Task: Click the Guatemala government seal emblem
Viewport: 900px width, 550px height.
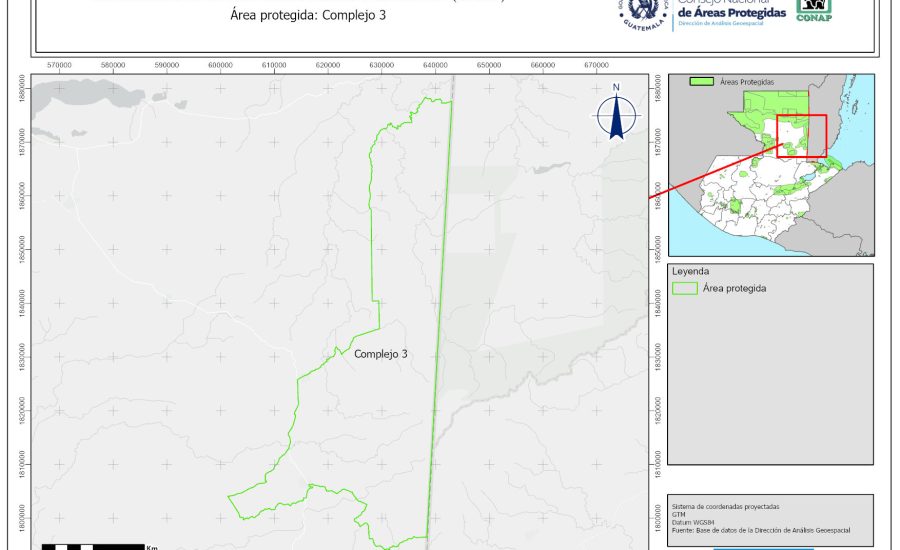Action: (643, 13)
